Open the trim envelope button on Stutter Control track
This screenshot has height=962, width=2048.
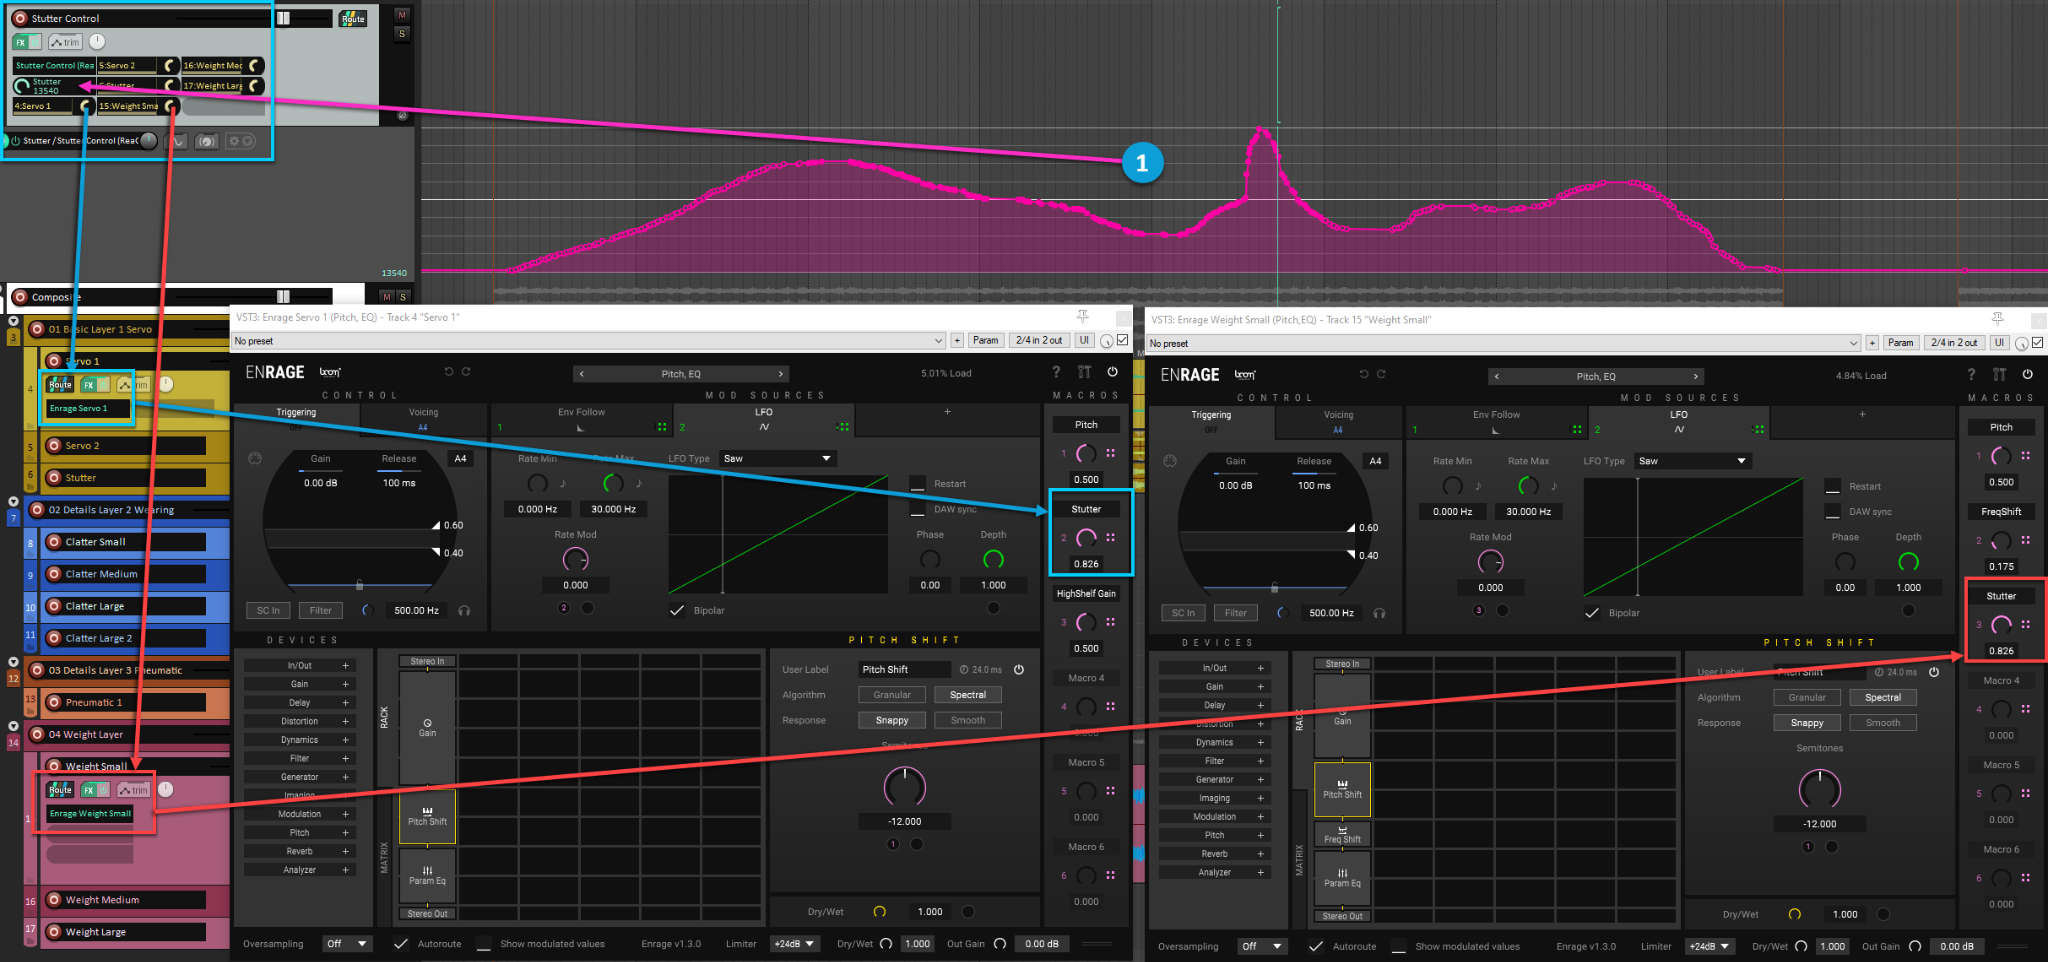coord(65,42)
